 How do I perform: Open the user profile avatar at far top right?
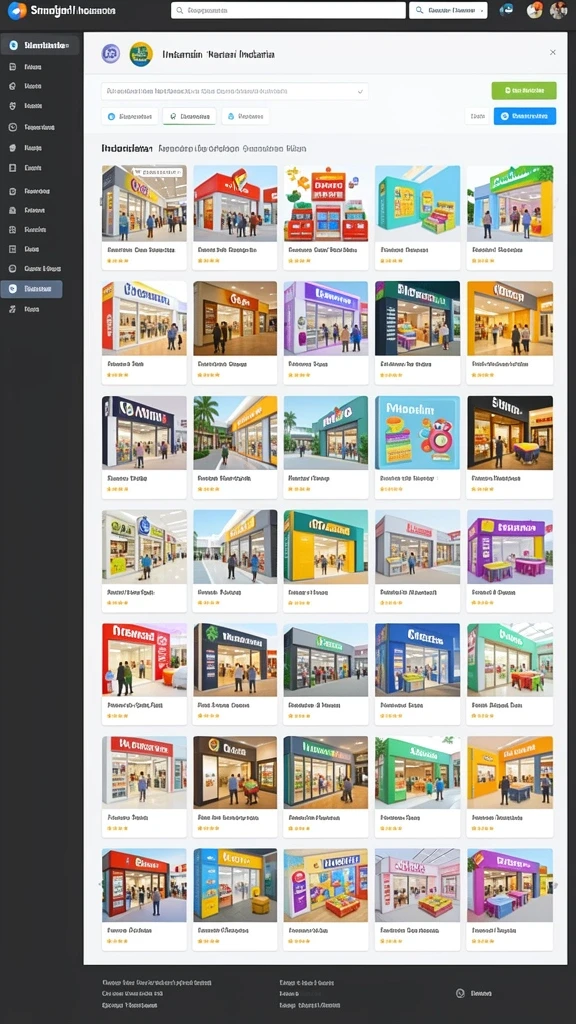[x=558, y=10]
